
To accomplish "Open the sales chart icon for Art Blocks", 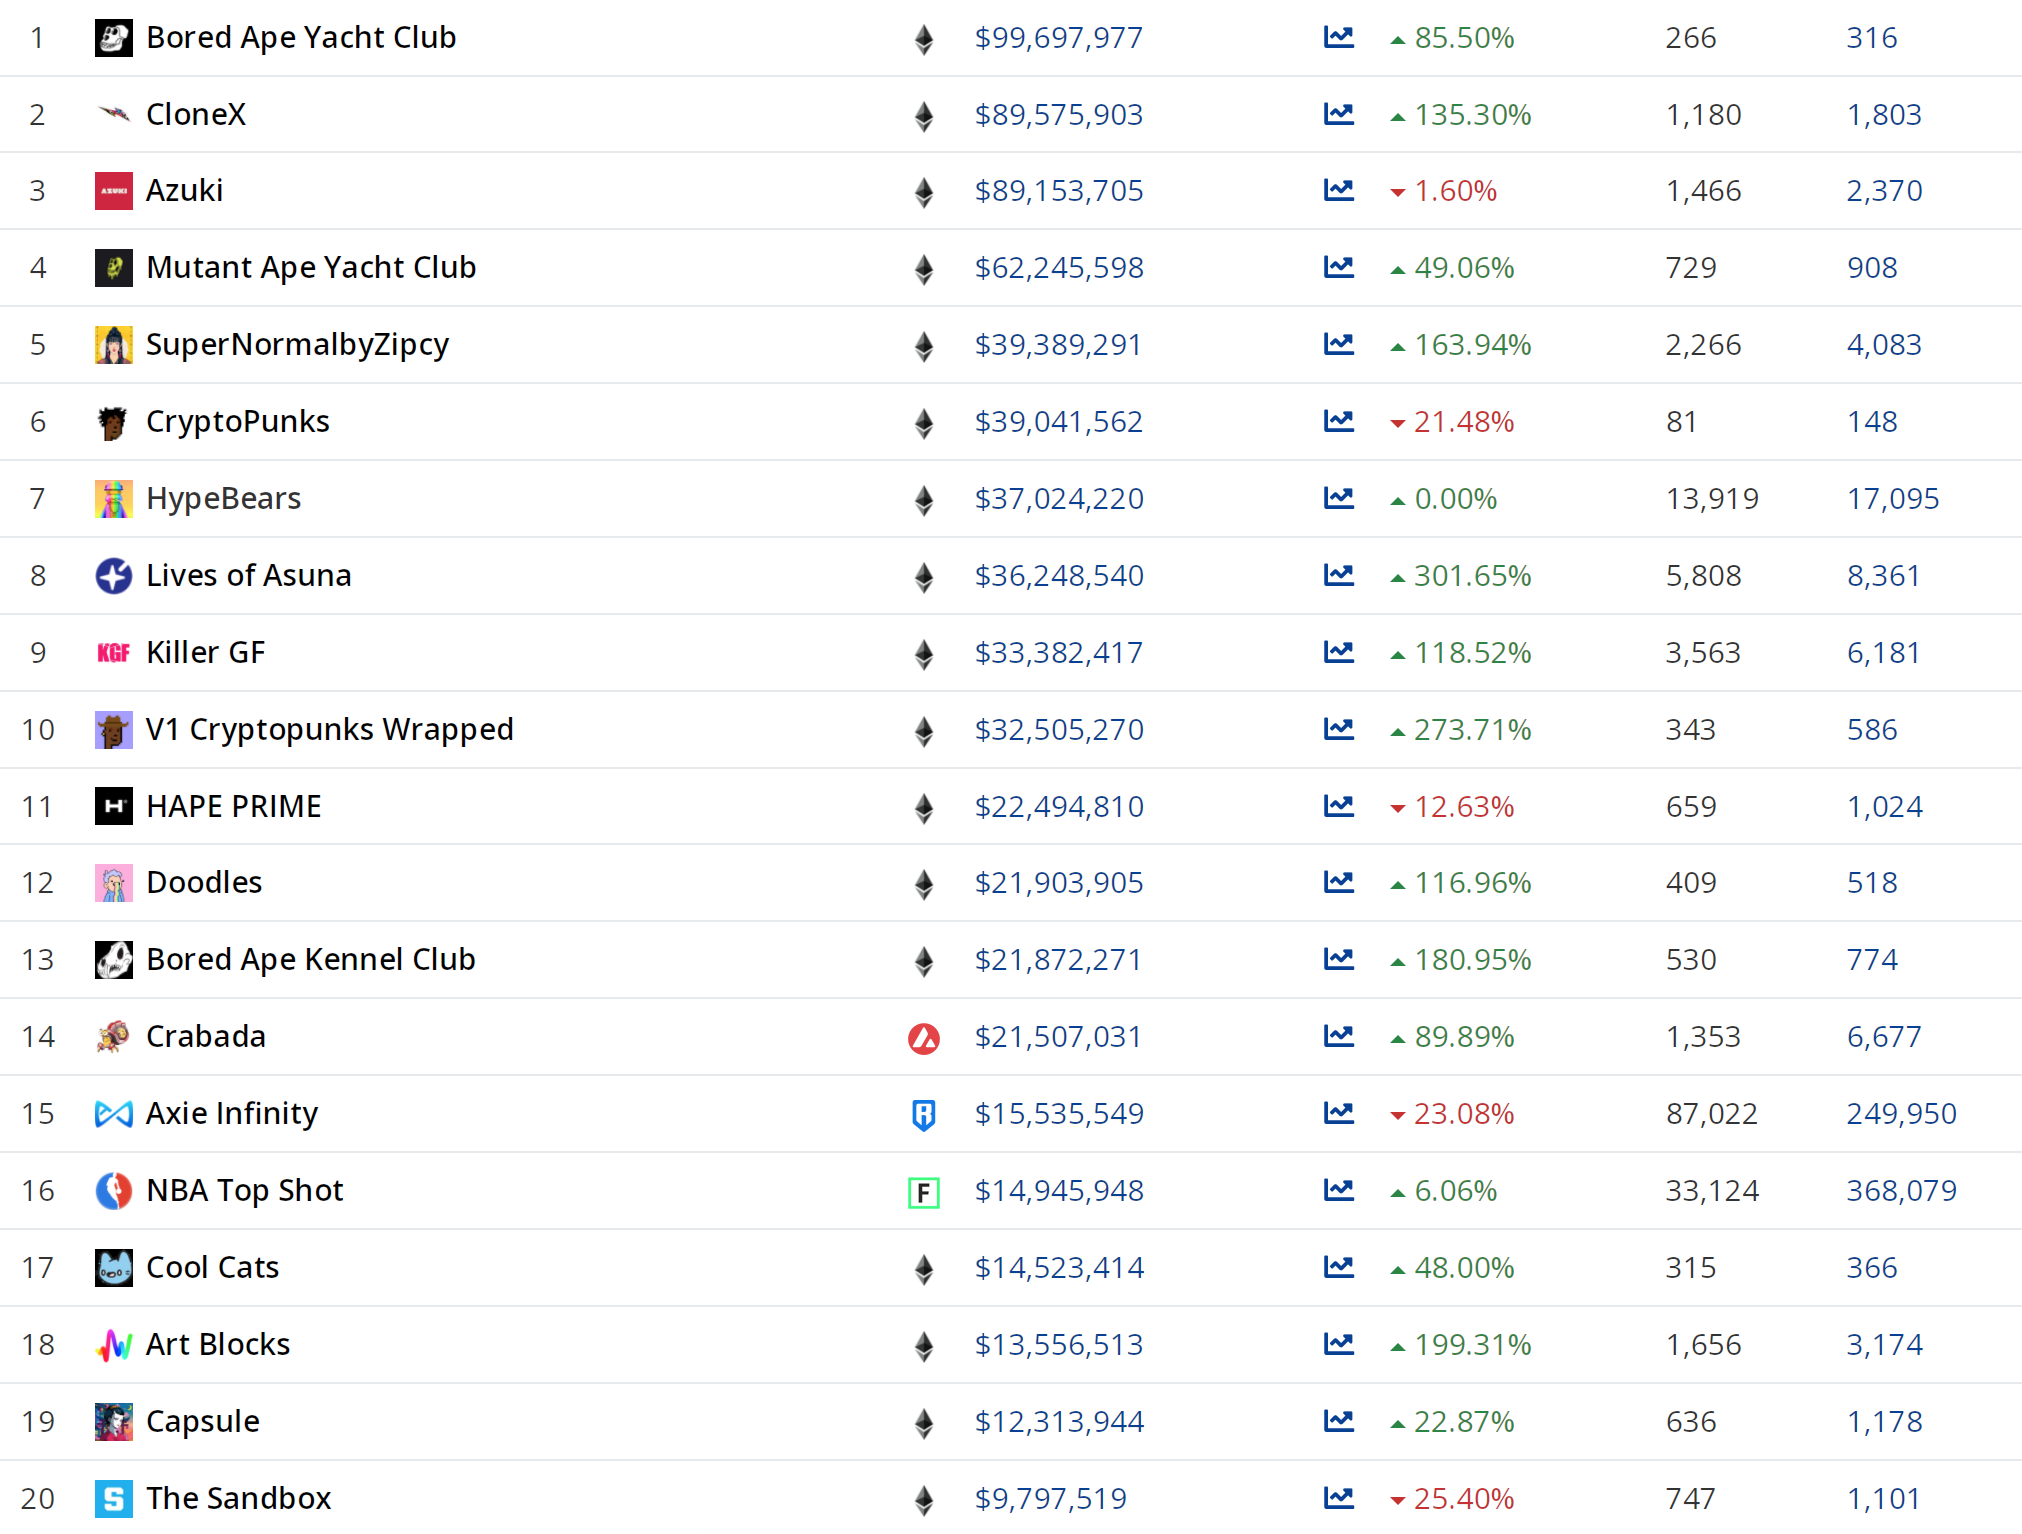I will point(1339,1344).
